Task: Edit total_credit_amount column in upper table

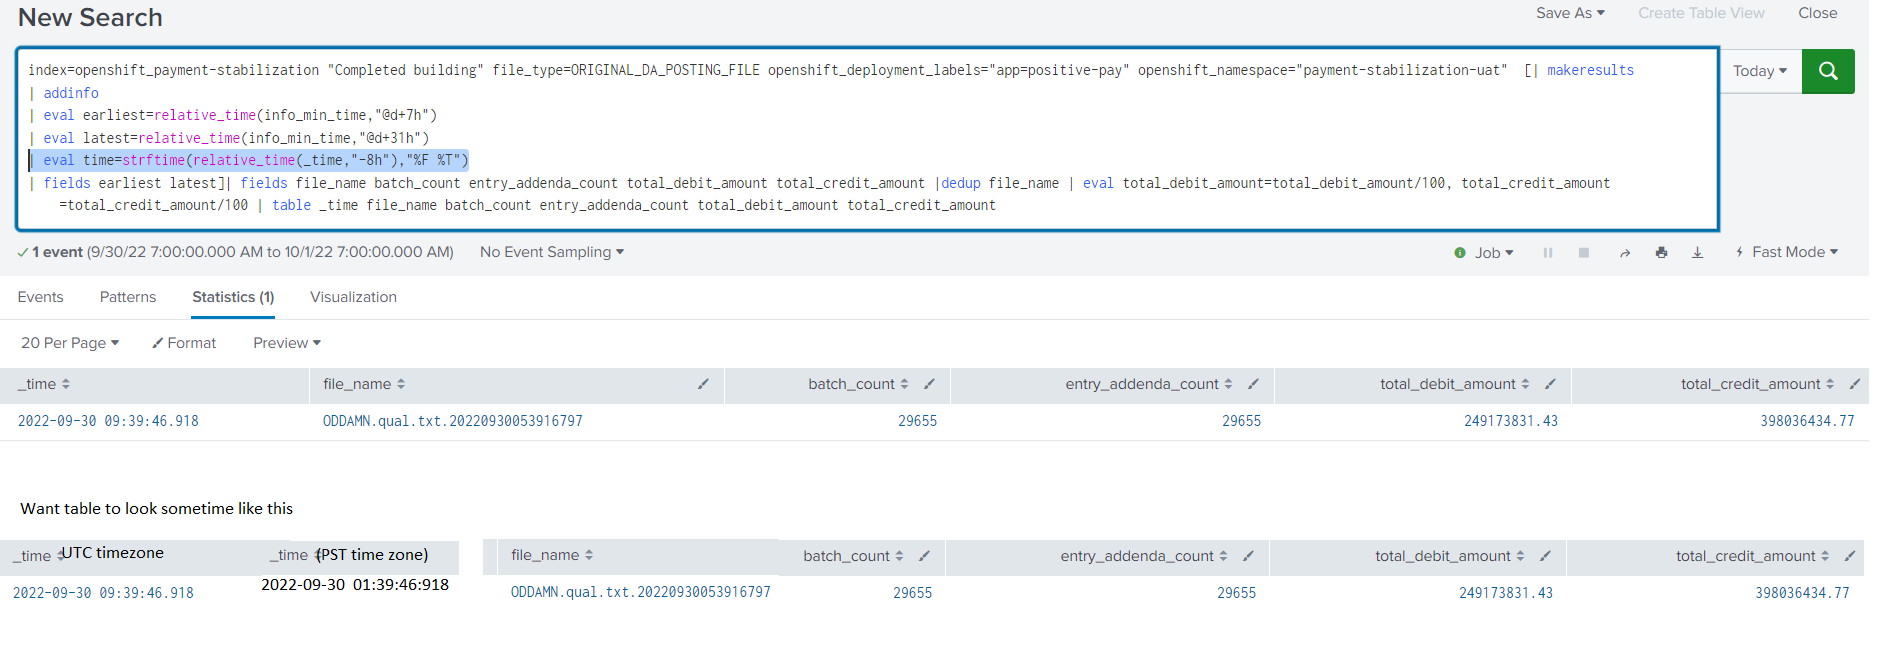Action: point(1854,384)
